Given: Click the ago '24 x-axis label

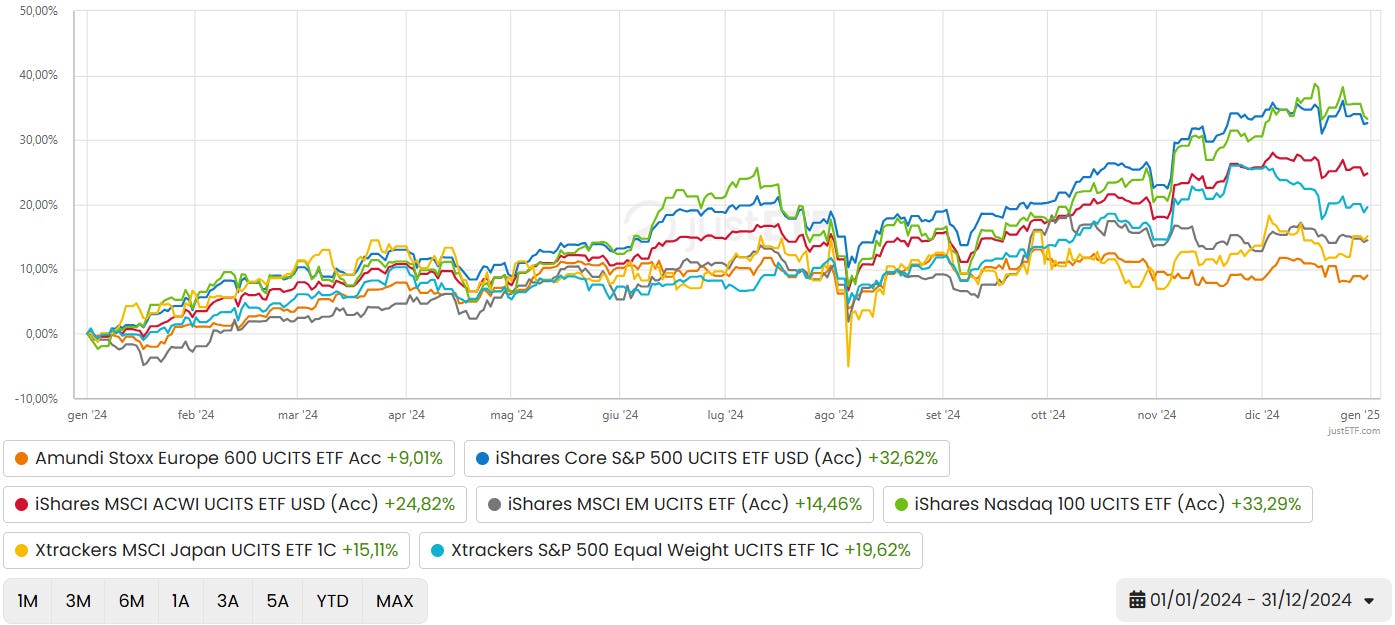Looking at the screenshot, I should pos(833,414).
